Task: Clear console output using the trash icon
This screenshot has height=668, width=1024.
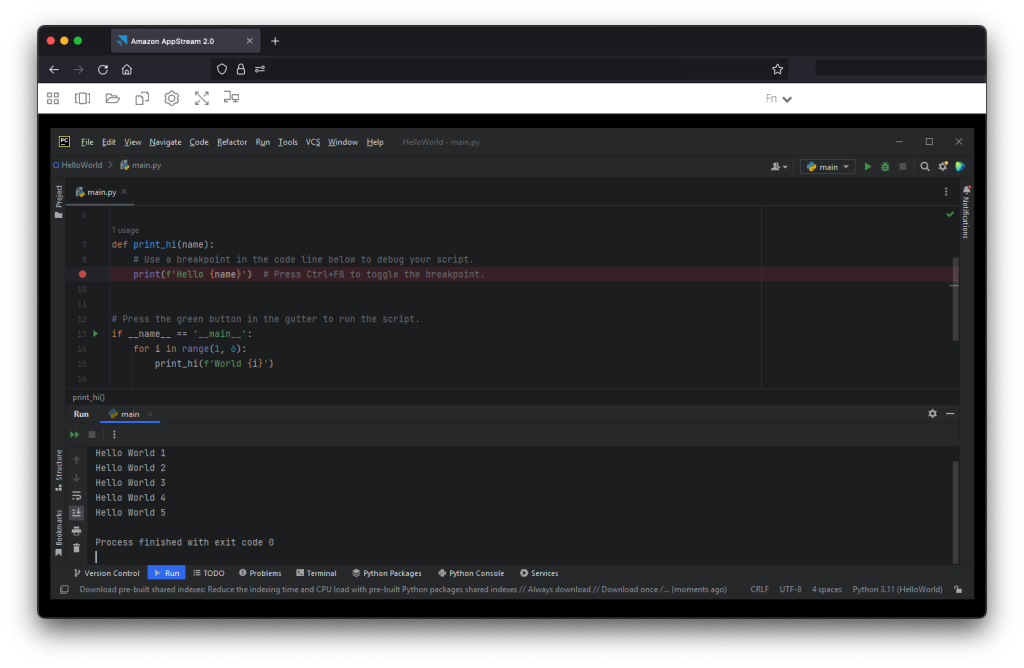Action: (x=76, y=547)
